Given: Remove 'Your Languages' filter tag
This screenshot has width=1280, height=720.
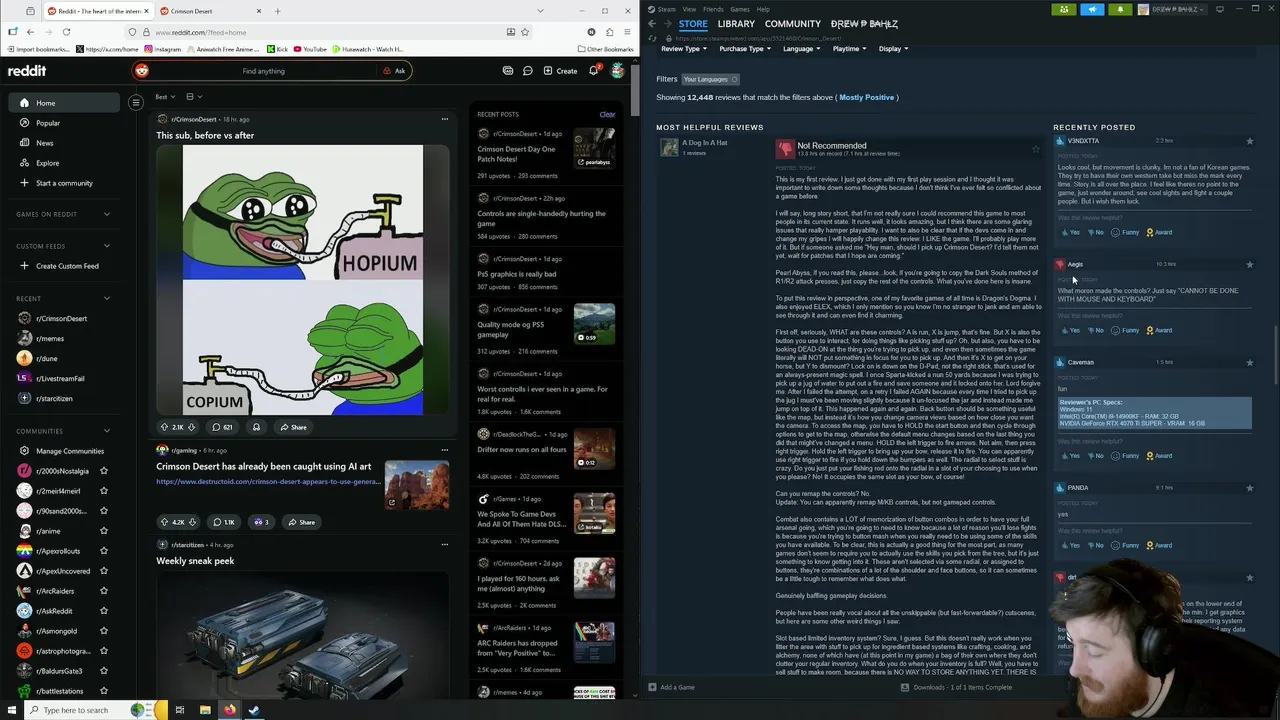Looking at the screenshot, I should pos(734,79).
